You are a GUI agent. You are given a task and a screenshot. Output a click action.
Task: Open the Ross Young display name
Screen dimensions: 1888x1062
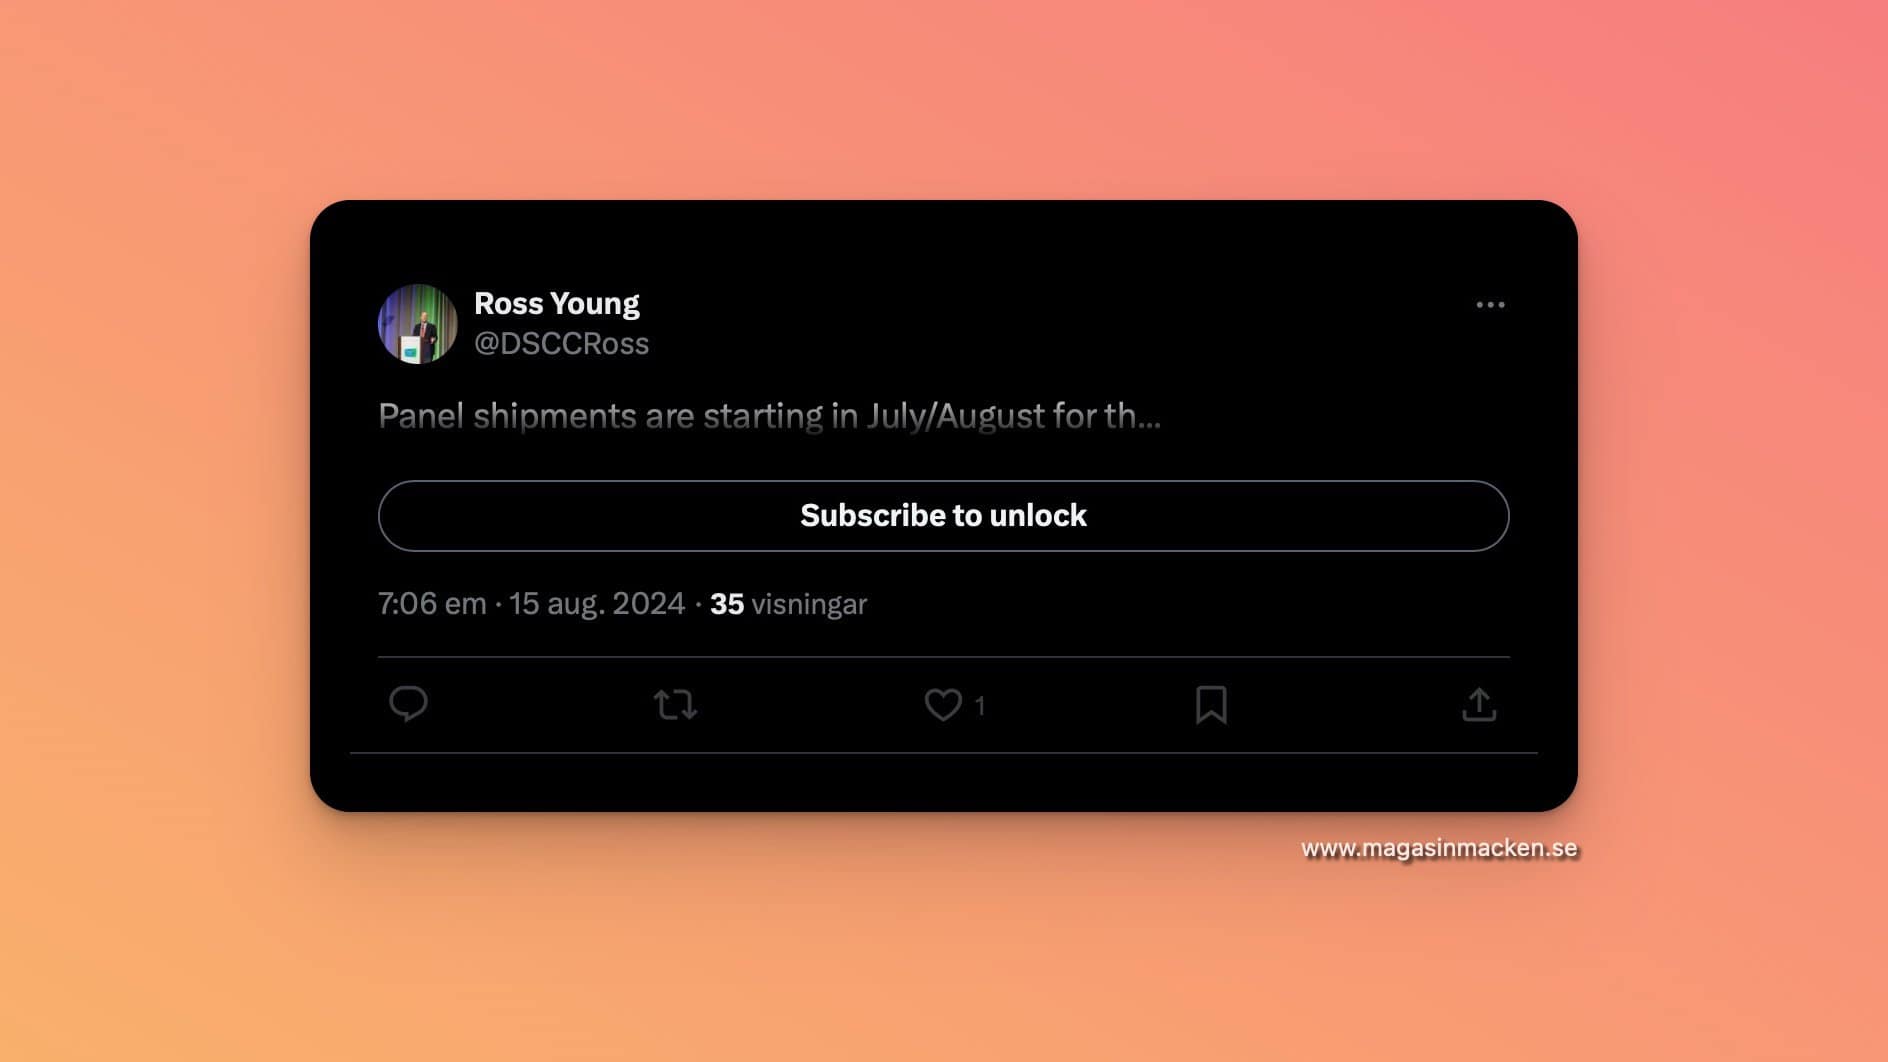click(x=557, y=304)
